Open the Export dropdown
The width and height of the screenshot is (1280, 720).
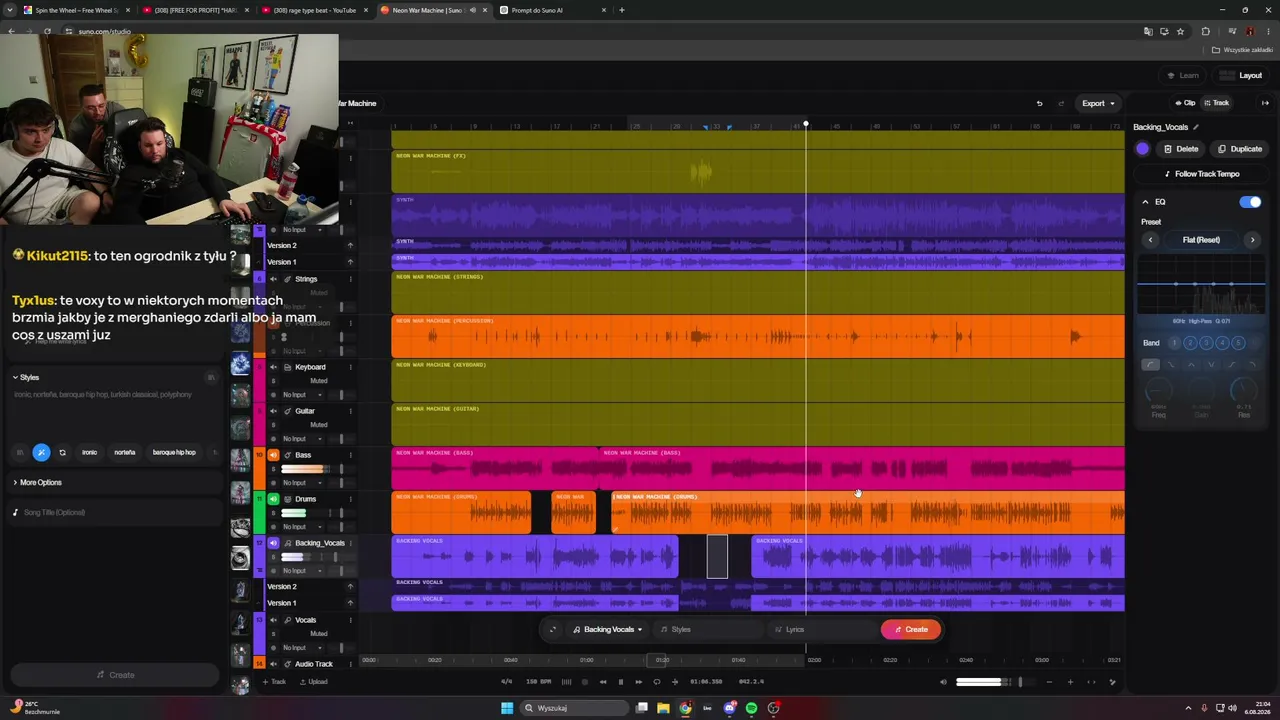(x=1098, y=103)
